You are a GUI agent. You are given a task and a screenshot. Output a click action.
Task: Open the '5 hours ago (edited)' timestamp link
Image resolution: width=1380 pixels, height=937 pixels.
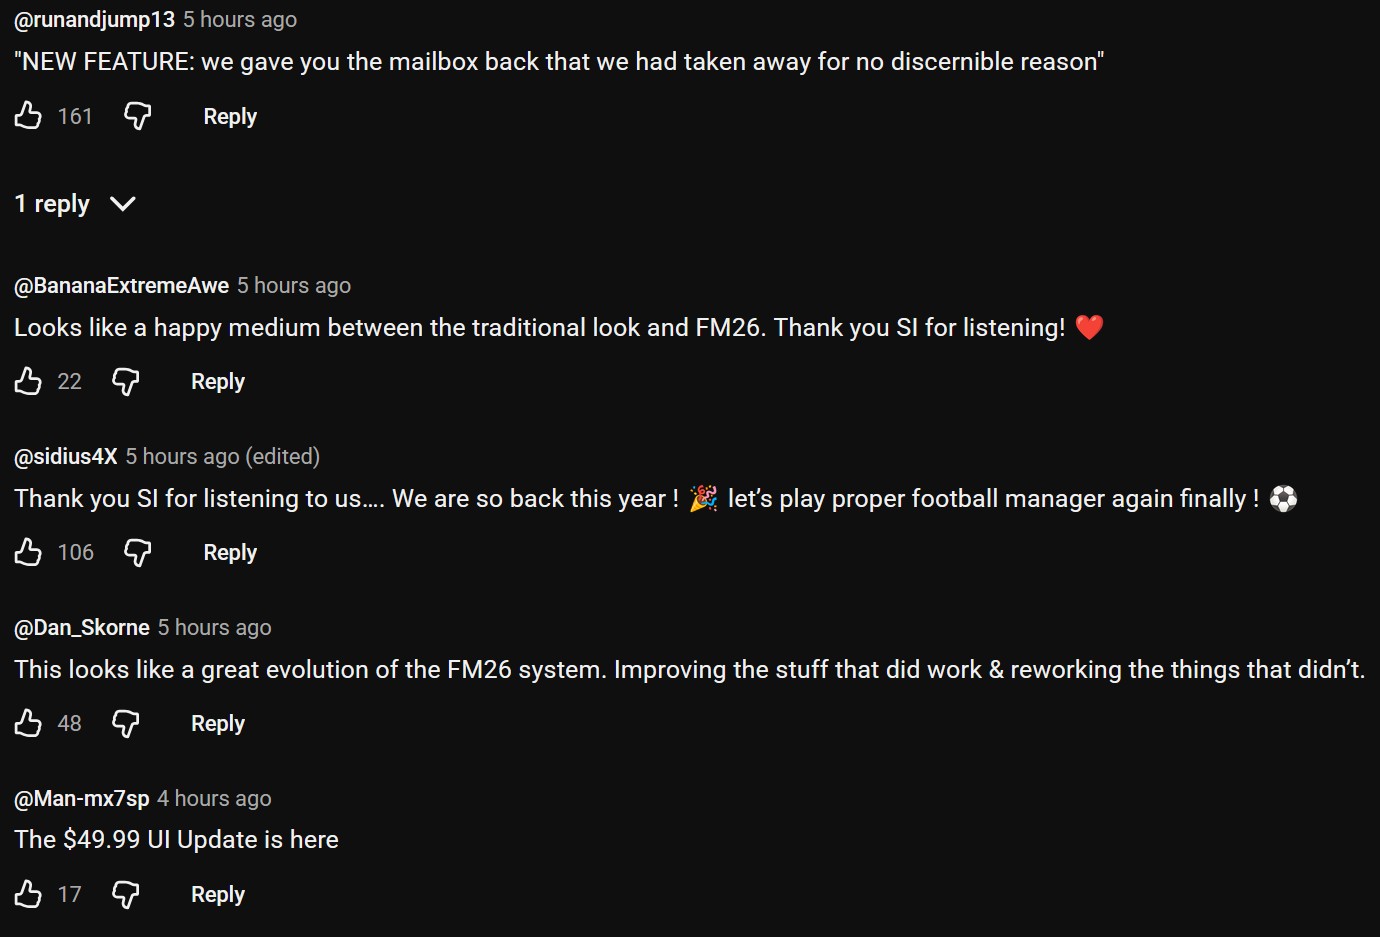pos(222,457)
